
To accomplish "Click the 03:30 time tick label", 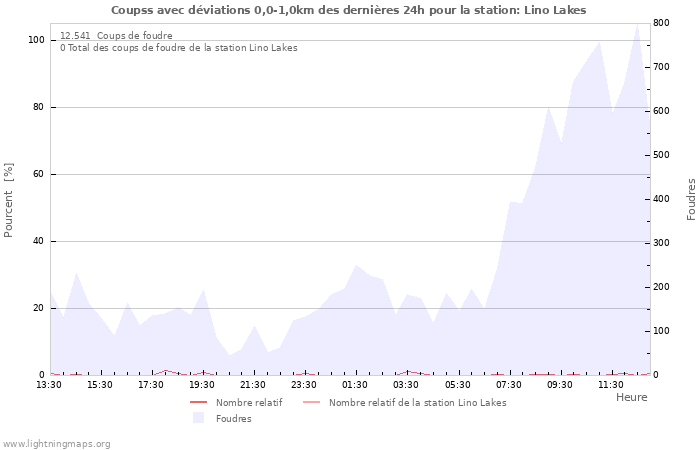I will tap(406, 385).
